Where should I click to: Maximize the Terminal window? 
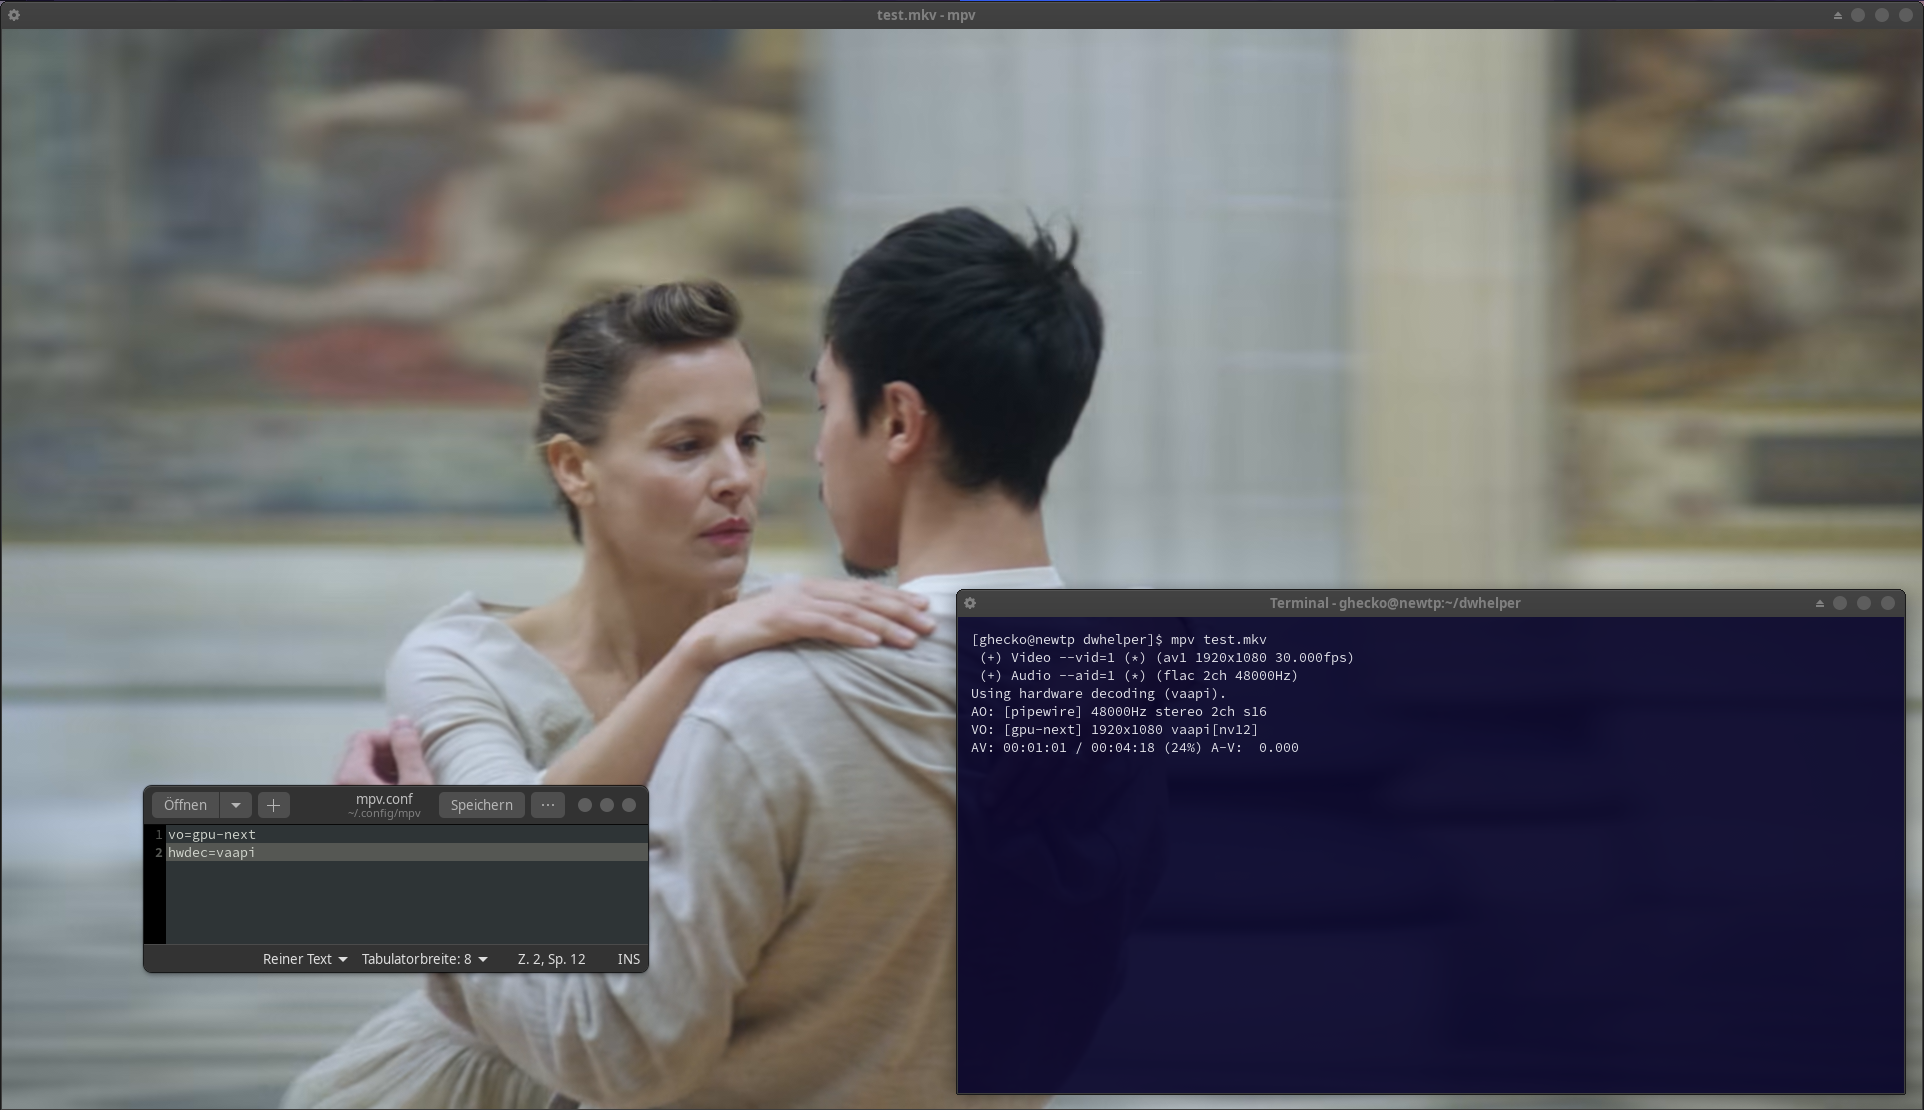(x=1864, y=603)
